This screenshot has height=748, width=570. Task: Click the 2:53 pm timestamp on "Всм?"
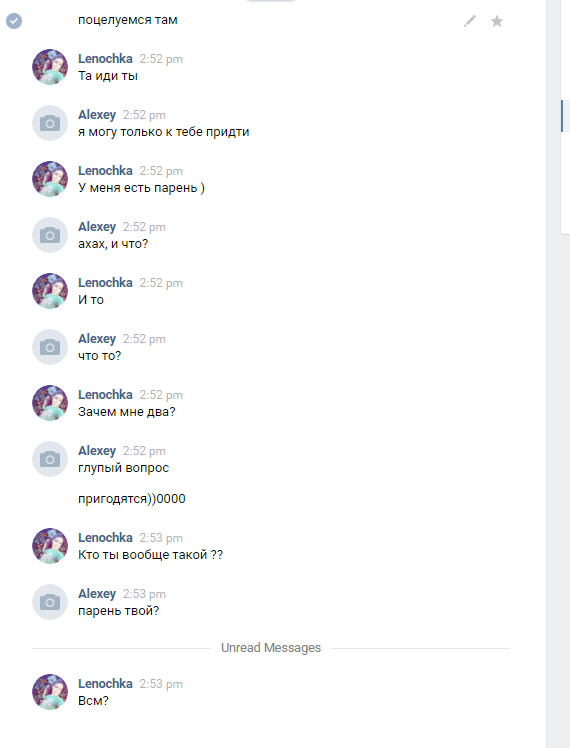pos(161,684)
